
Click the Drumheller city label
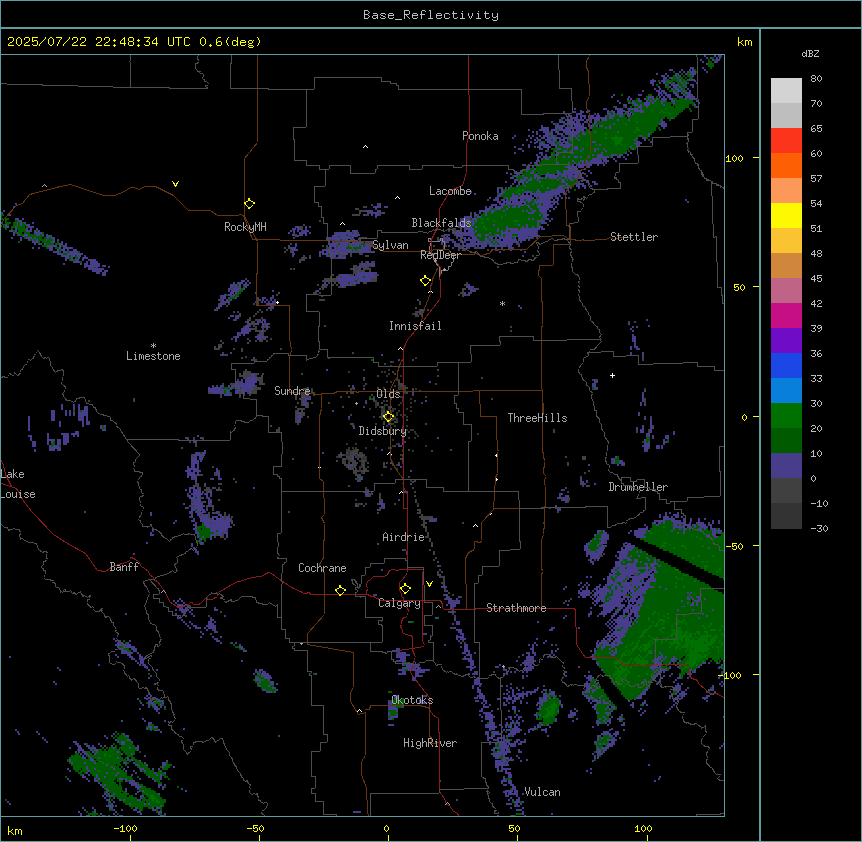(638, 487)
